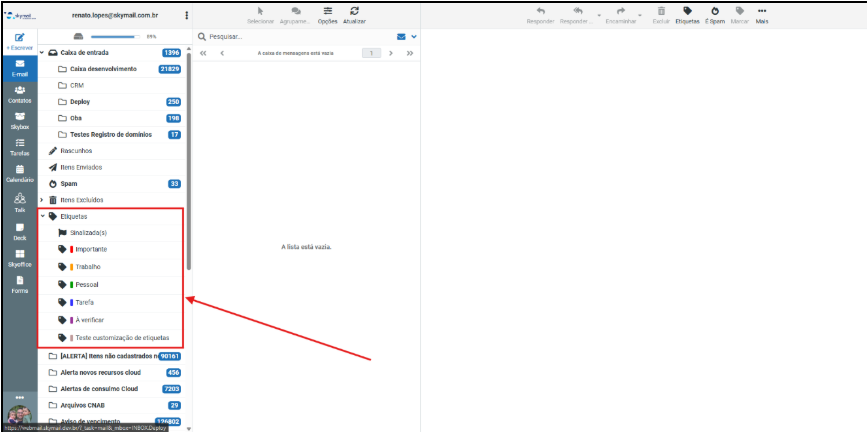Click the Atualizar refresh icon
Image resolution: width=867 pixels, height=432 pixels.
tap(354, 14)
